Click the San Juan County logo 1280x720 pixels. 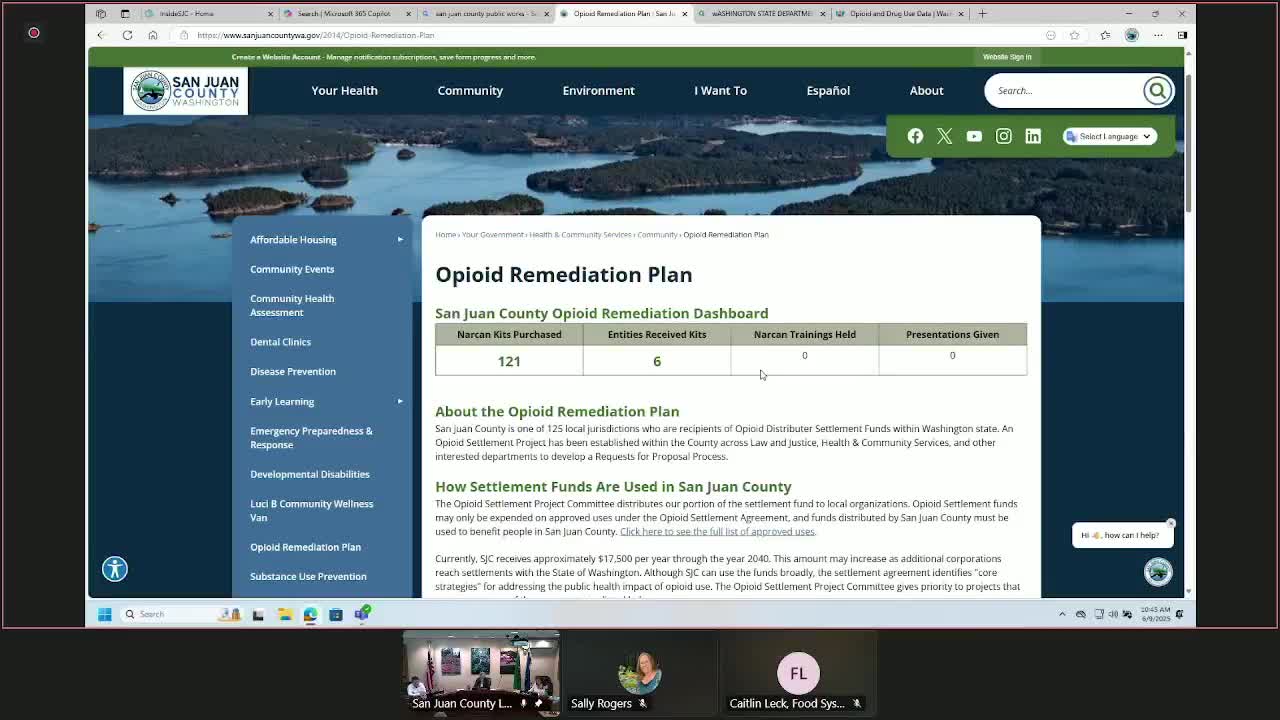coord(185,91)
